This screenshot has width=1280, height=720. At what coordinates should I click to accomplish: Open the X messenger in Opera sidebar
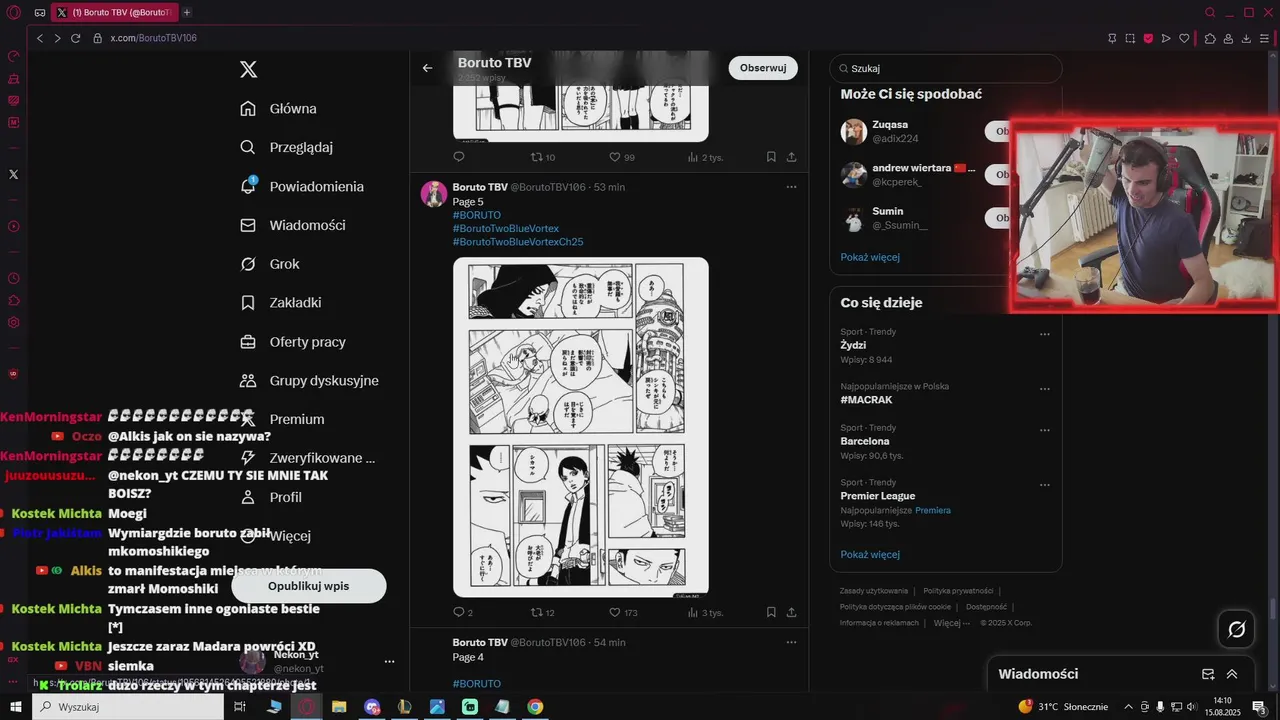(x=14, y=174)
